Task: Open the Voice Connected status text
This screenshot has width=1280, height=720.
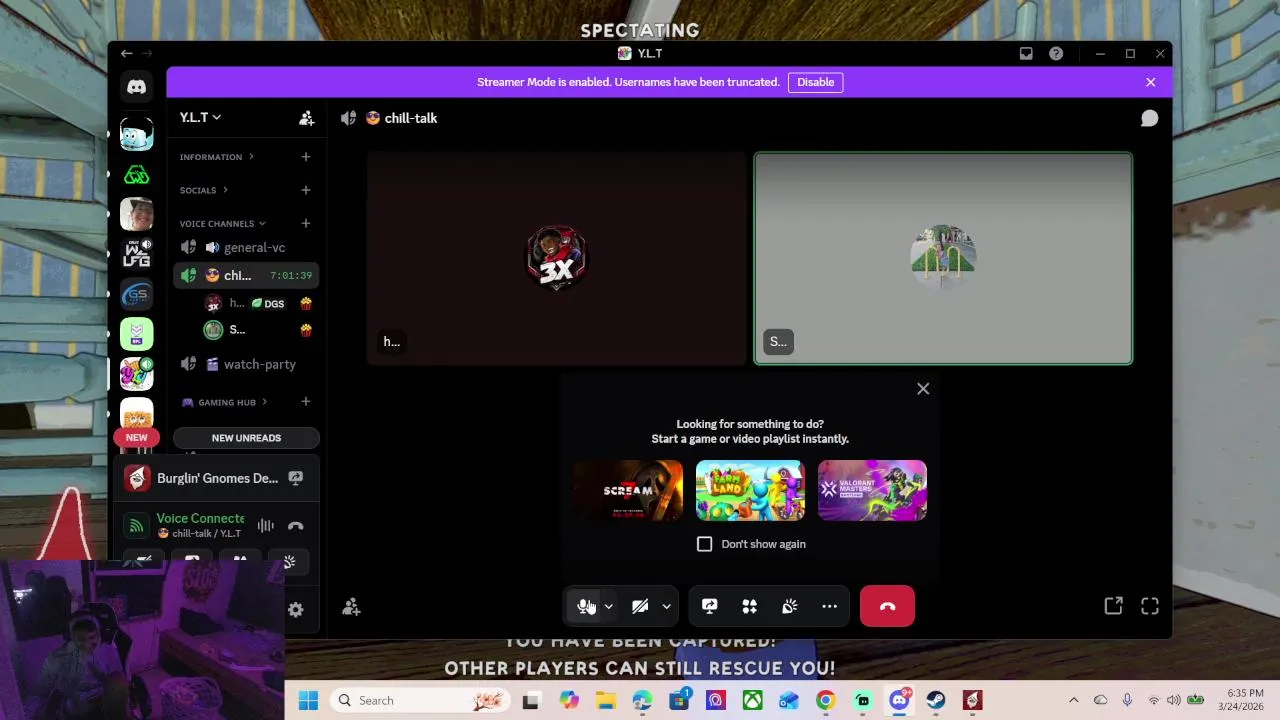Action: coord(200,518)
